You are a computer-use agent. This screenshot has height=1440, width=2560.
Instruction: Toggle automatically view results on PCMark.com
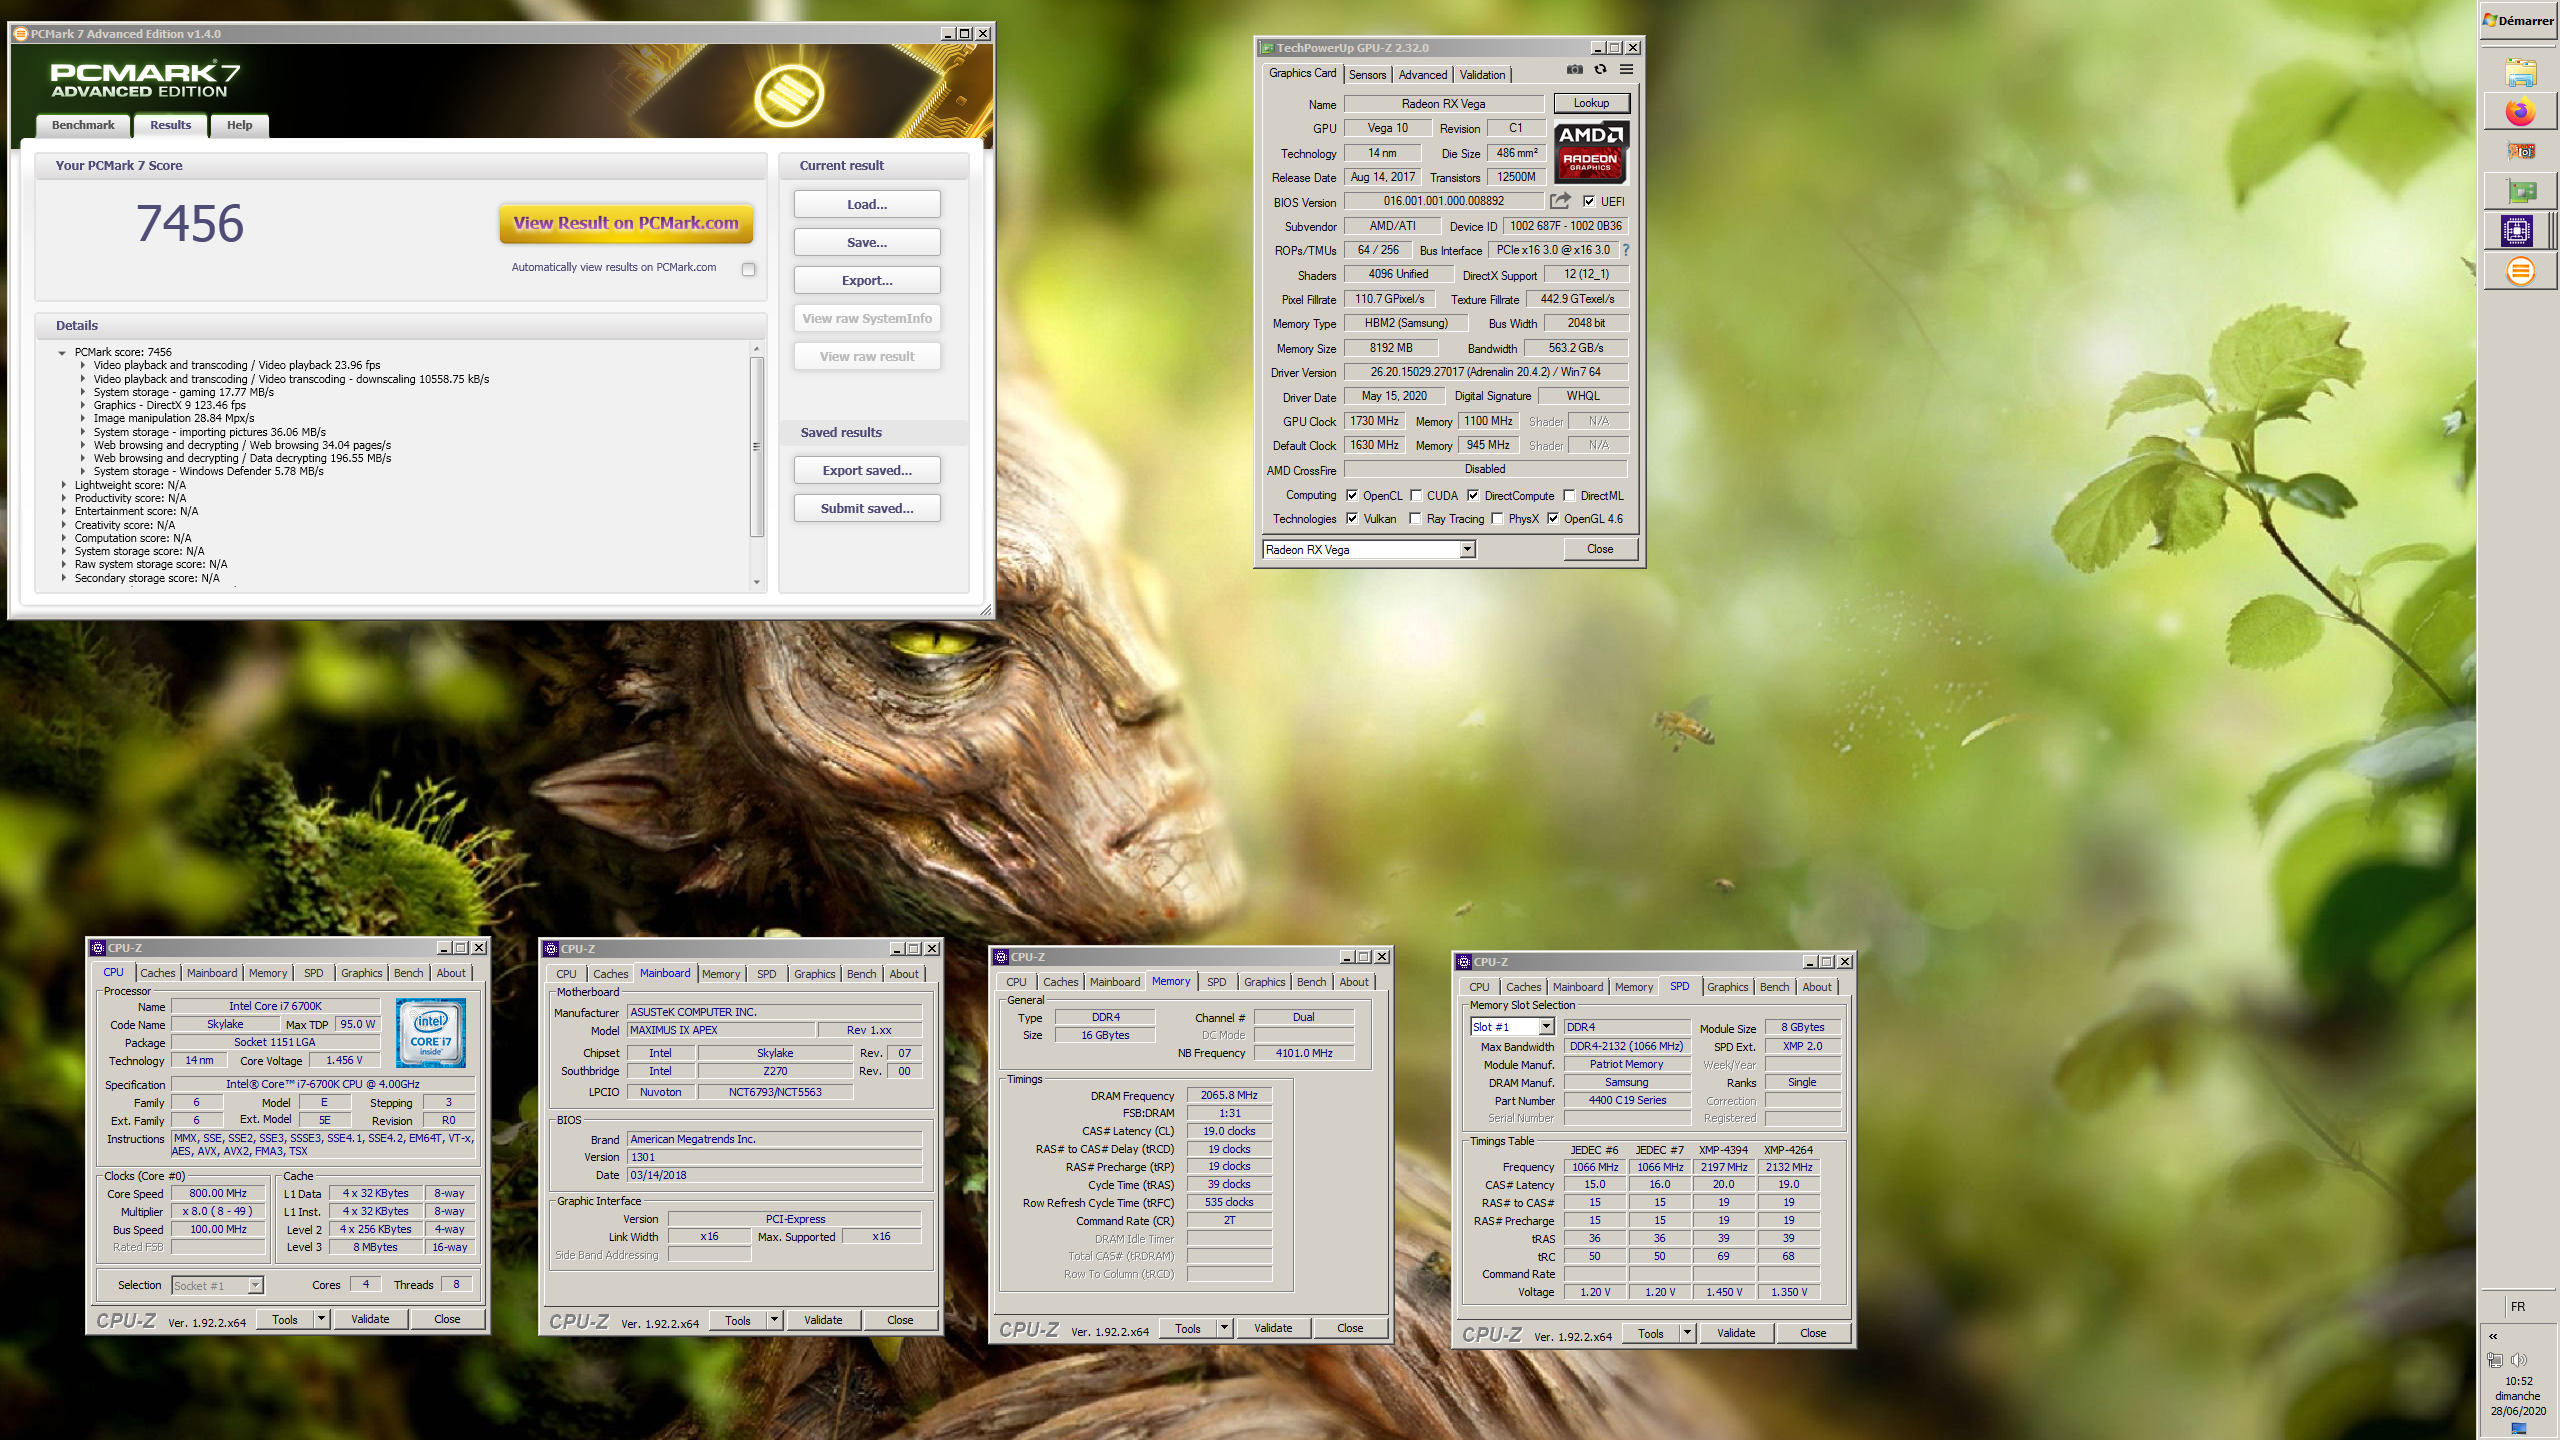coord(748,269)
